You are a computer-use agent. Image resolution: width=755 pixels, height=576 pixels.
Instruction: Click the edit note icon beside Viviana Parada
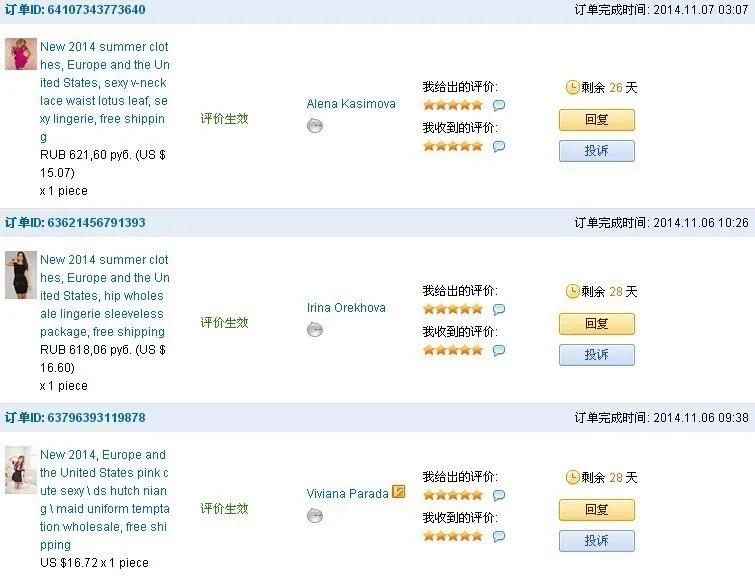pyautogui.click(x=399, y=491)
